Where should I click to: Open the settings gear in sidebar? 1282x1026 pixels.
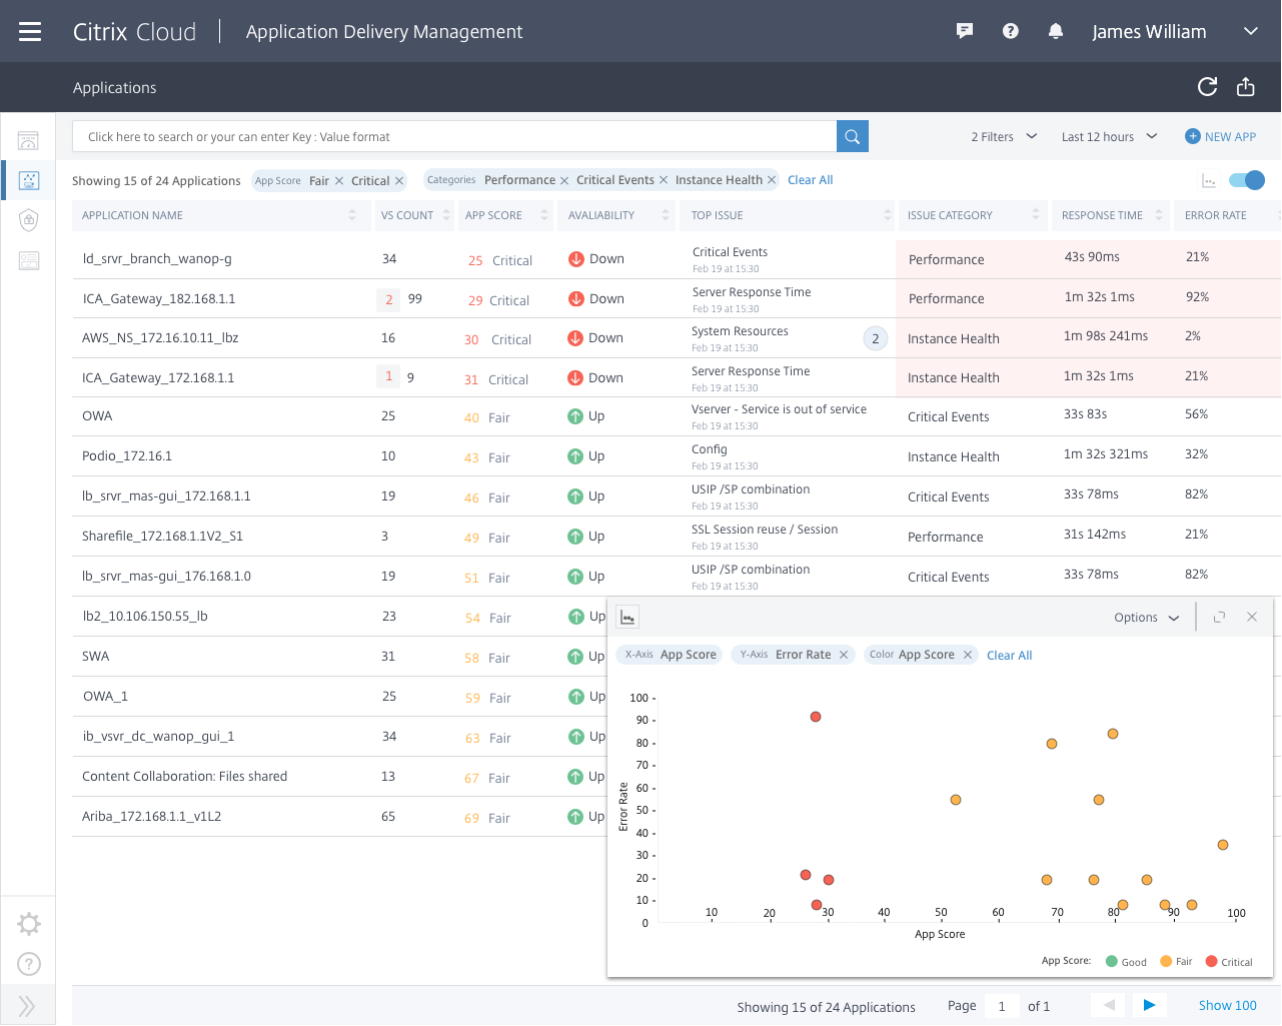(x=29, y=924)
